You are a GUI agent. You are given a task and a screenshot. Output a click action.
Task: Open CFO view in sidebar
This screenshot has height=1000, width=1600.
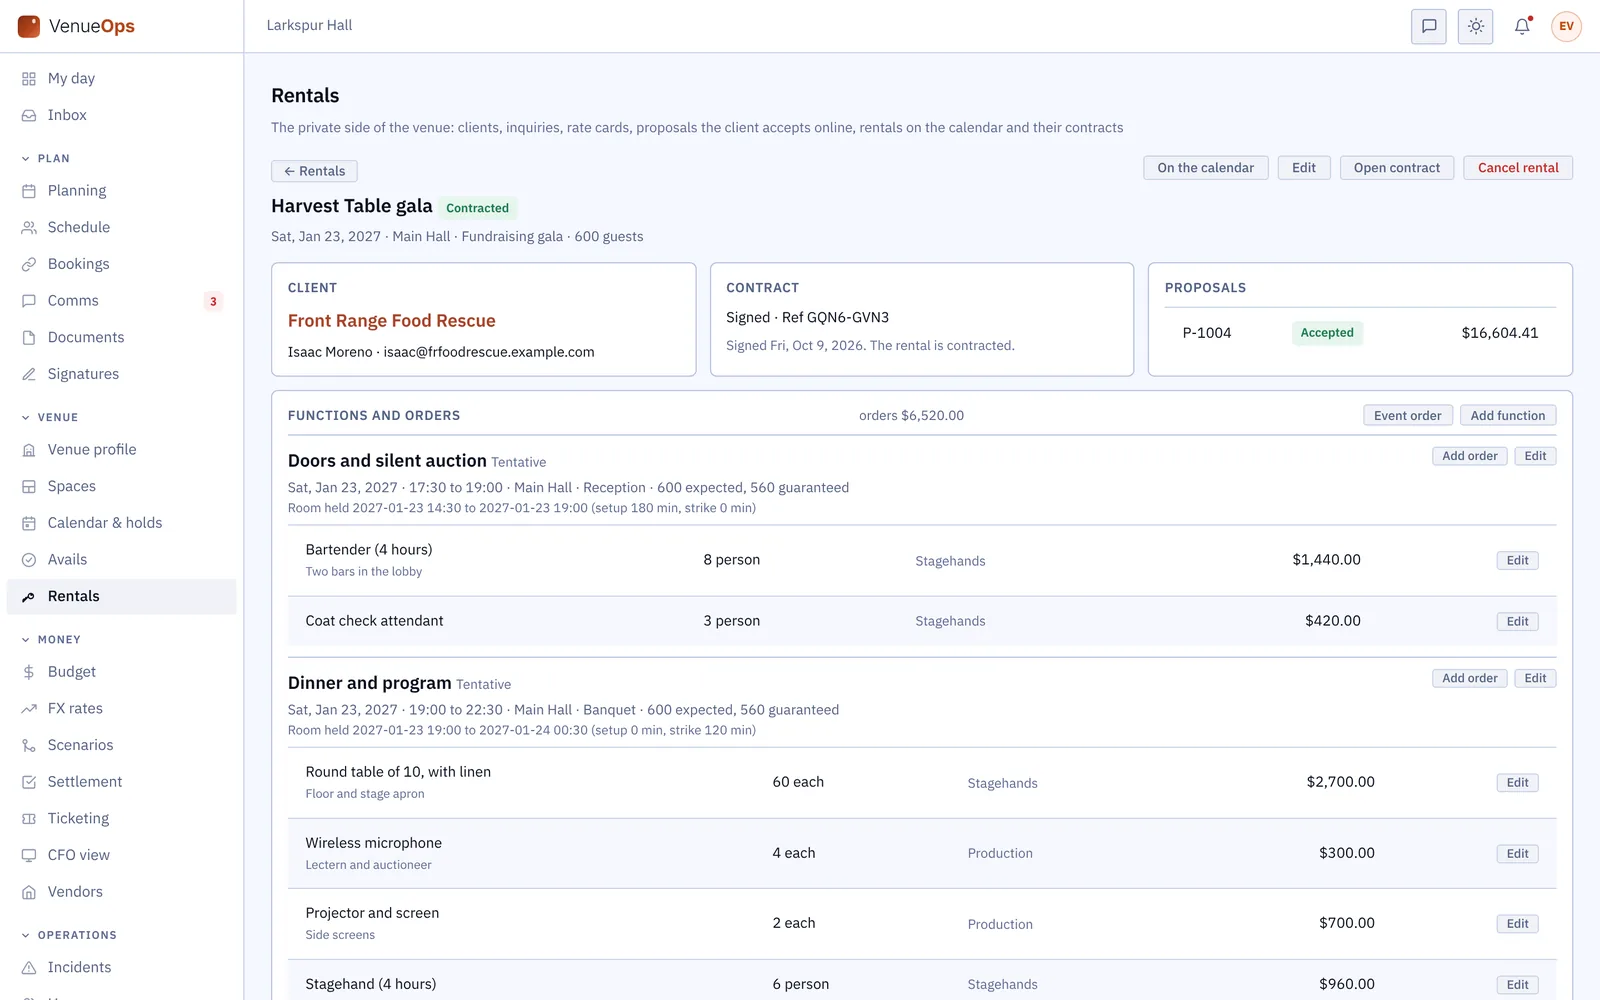tap(121, 855)
